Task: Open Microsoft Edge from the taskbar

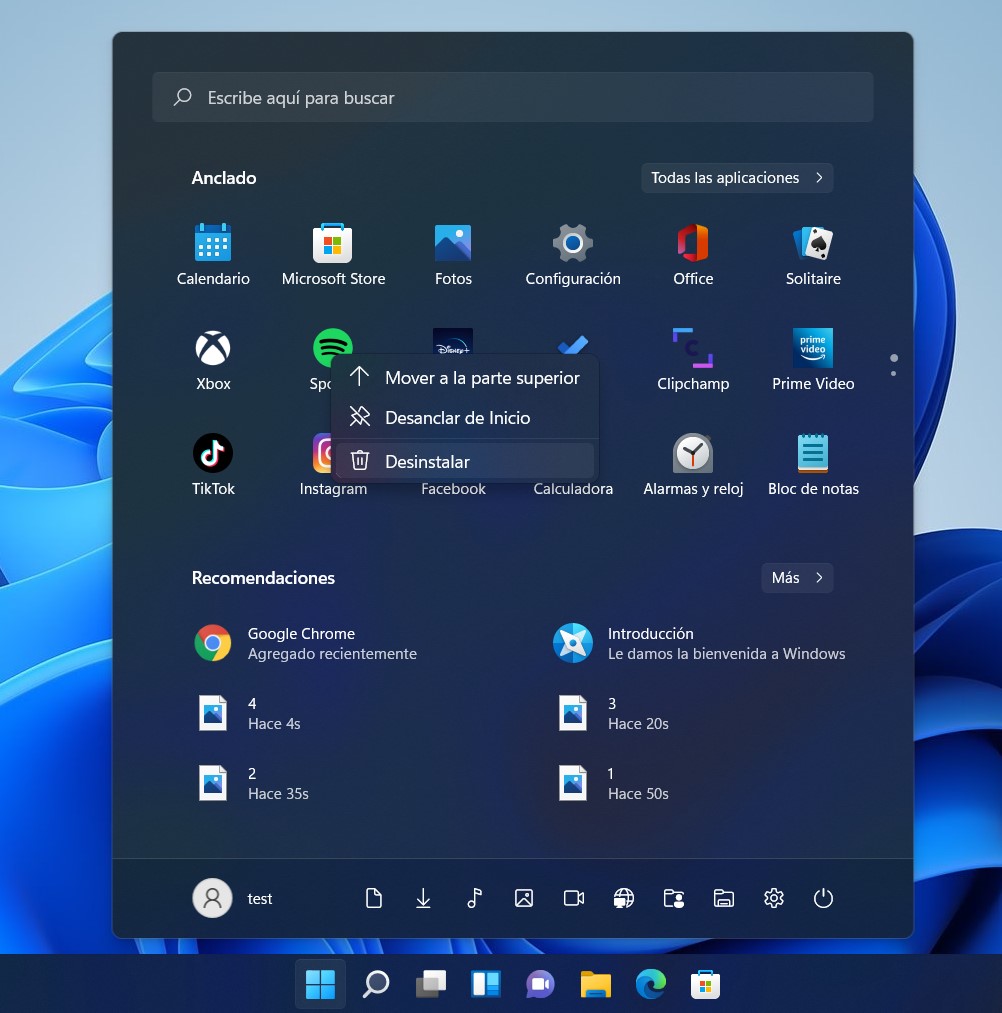Action: pos(651,984)
